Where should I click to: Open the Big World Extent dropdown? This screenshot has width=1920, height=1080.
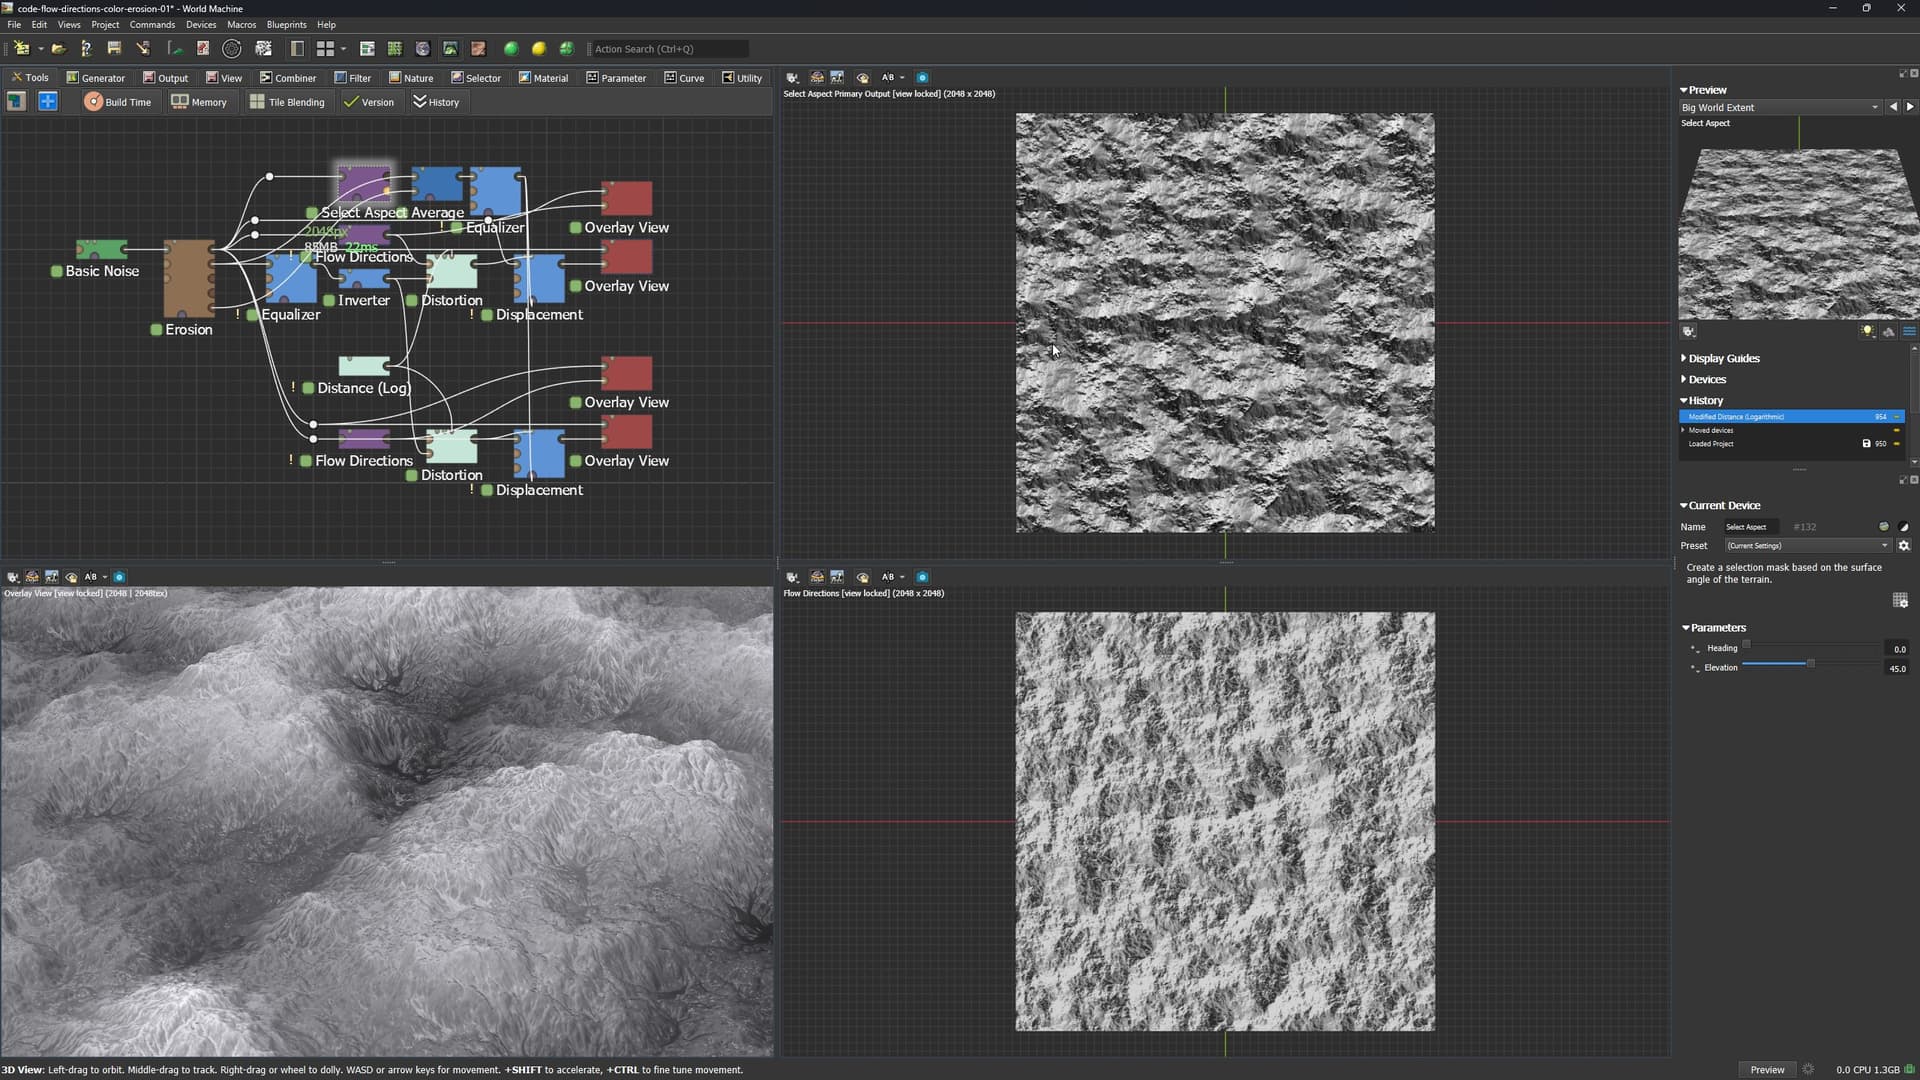coord(1780,107)
